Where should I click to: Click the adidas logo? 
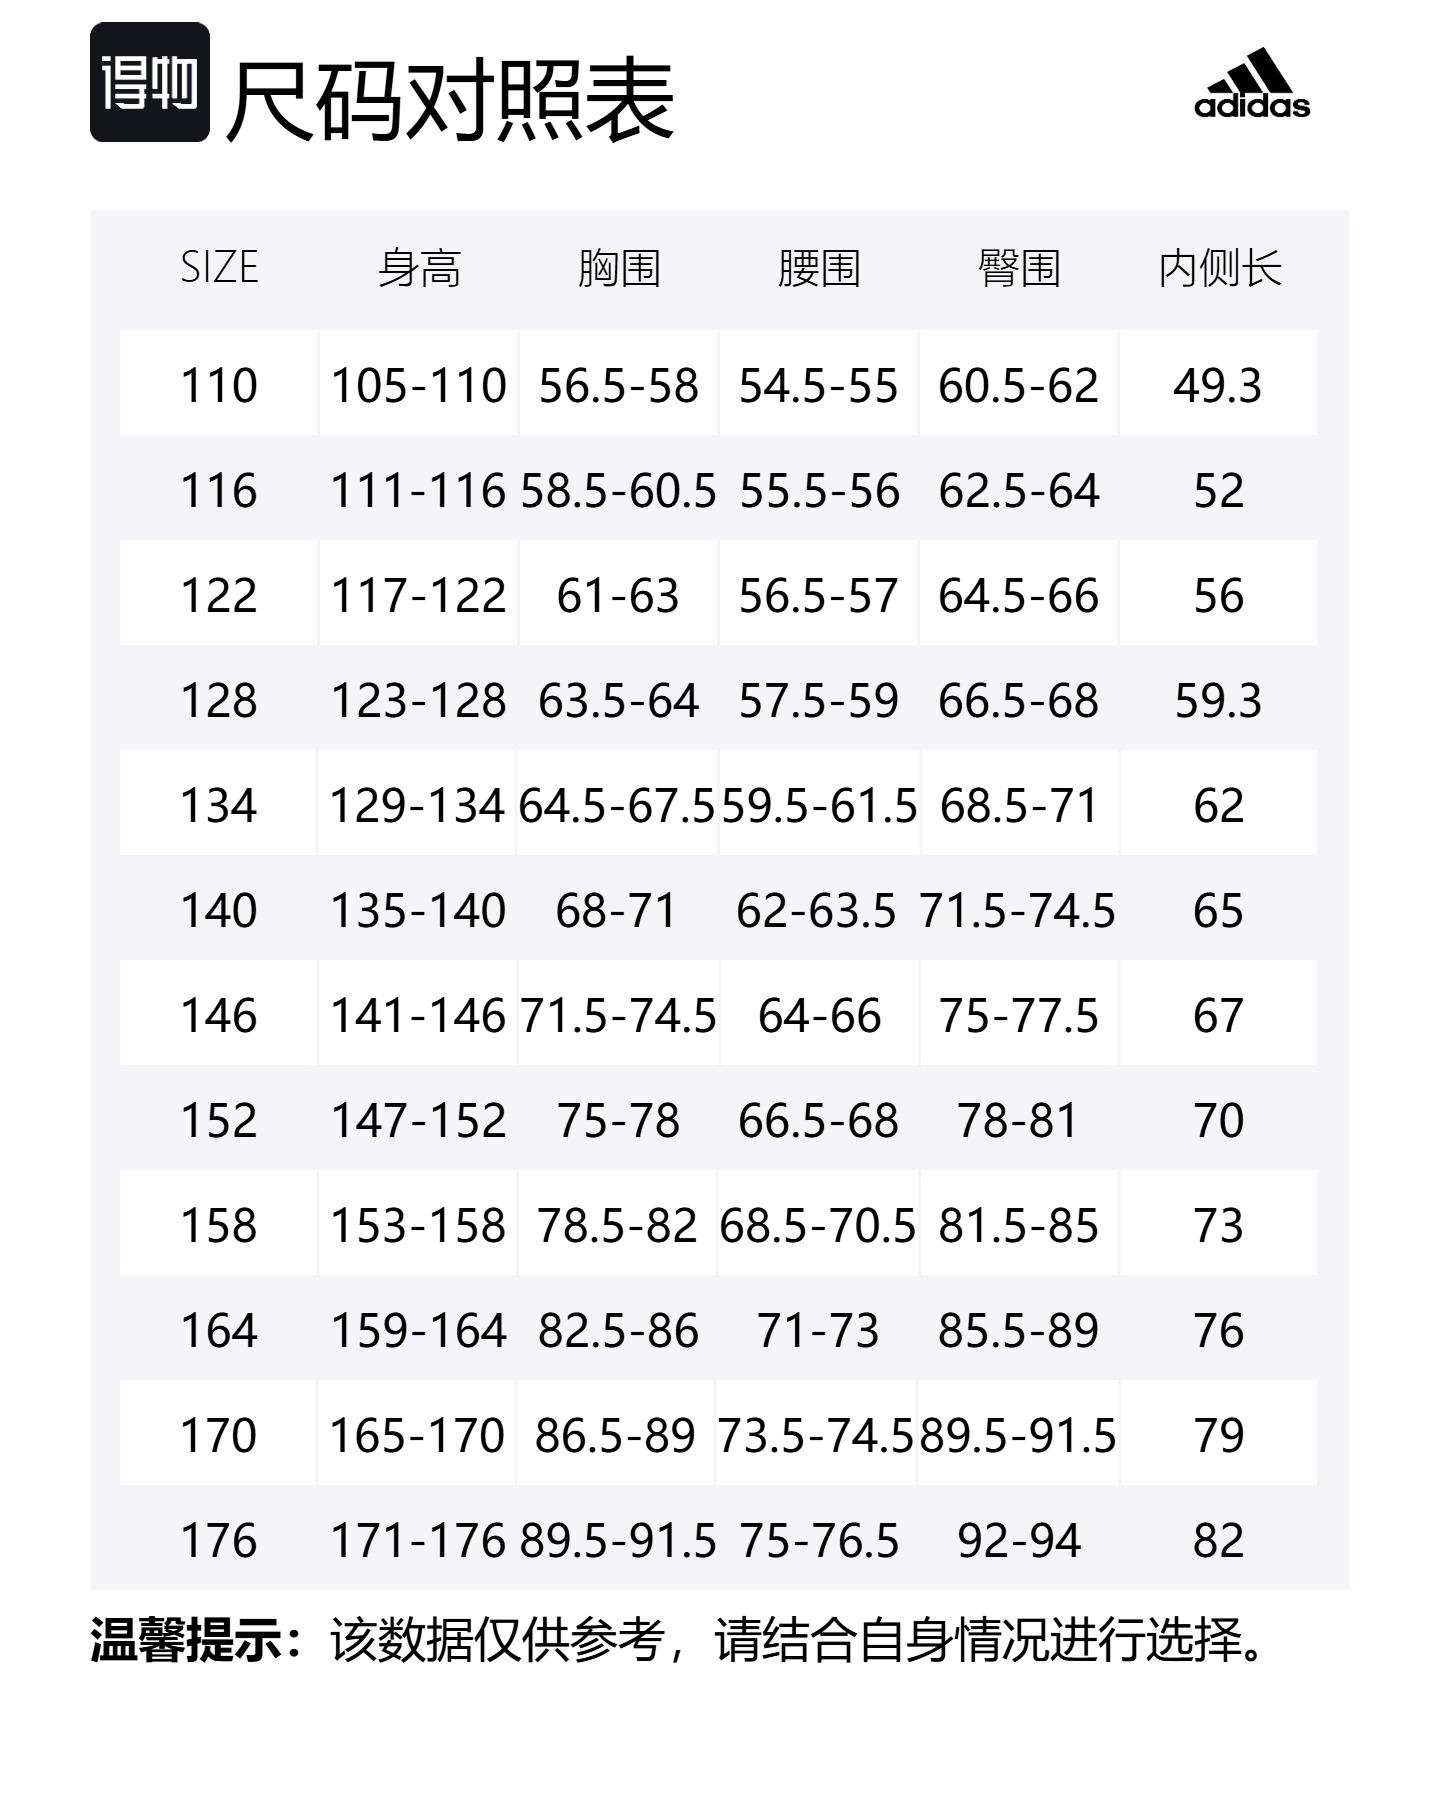pyautogui.click(x=1252, y=83)
